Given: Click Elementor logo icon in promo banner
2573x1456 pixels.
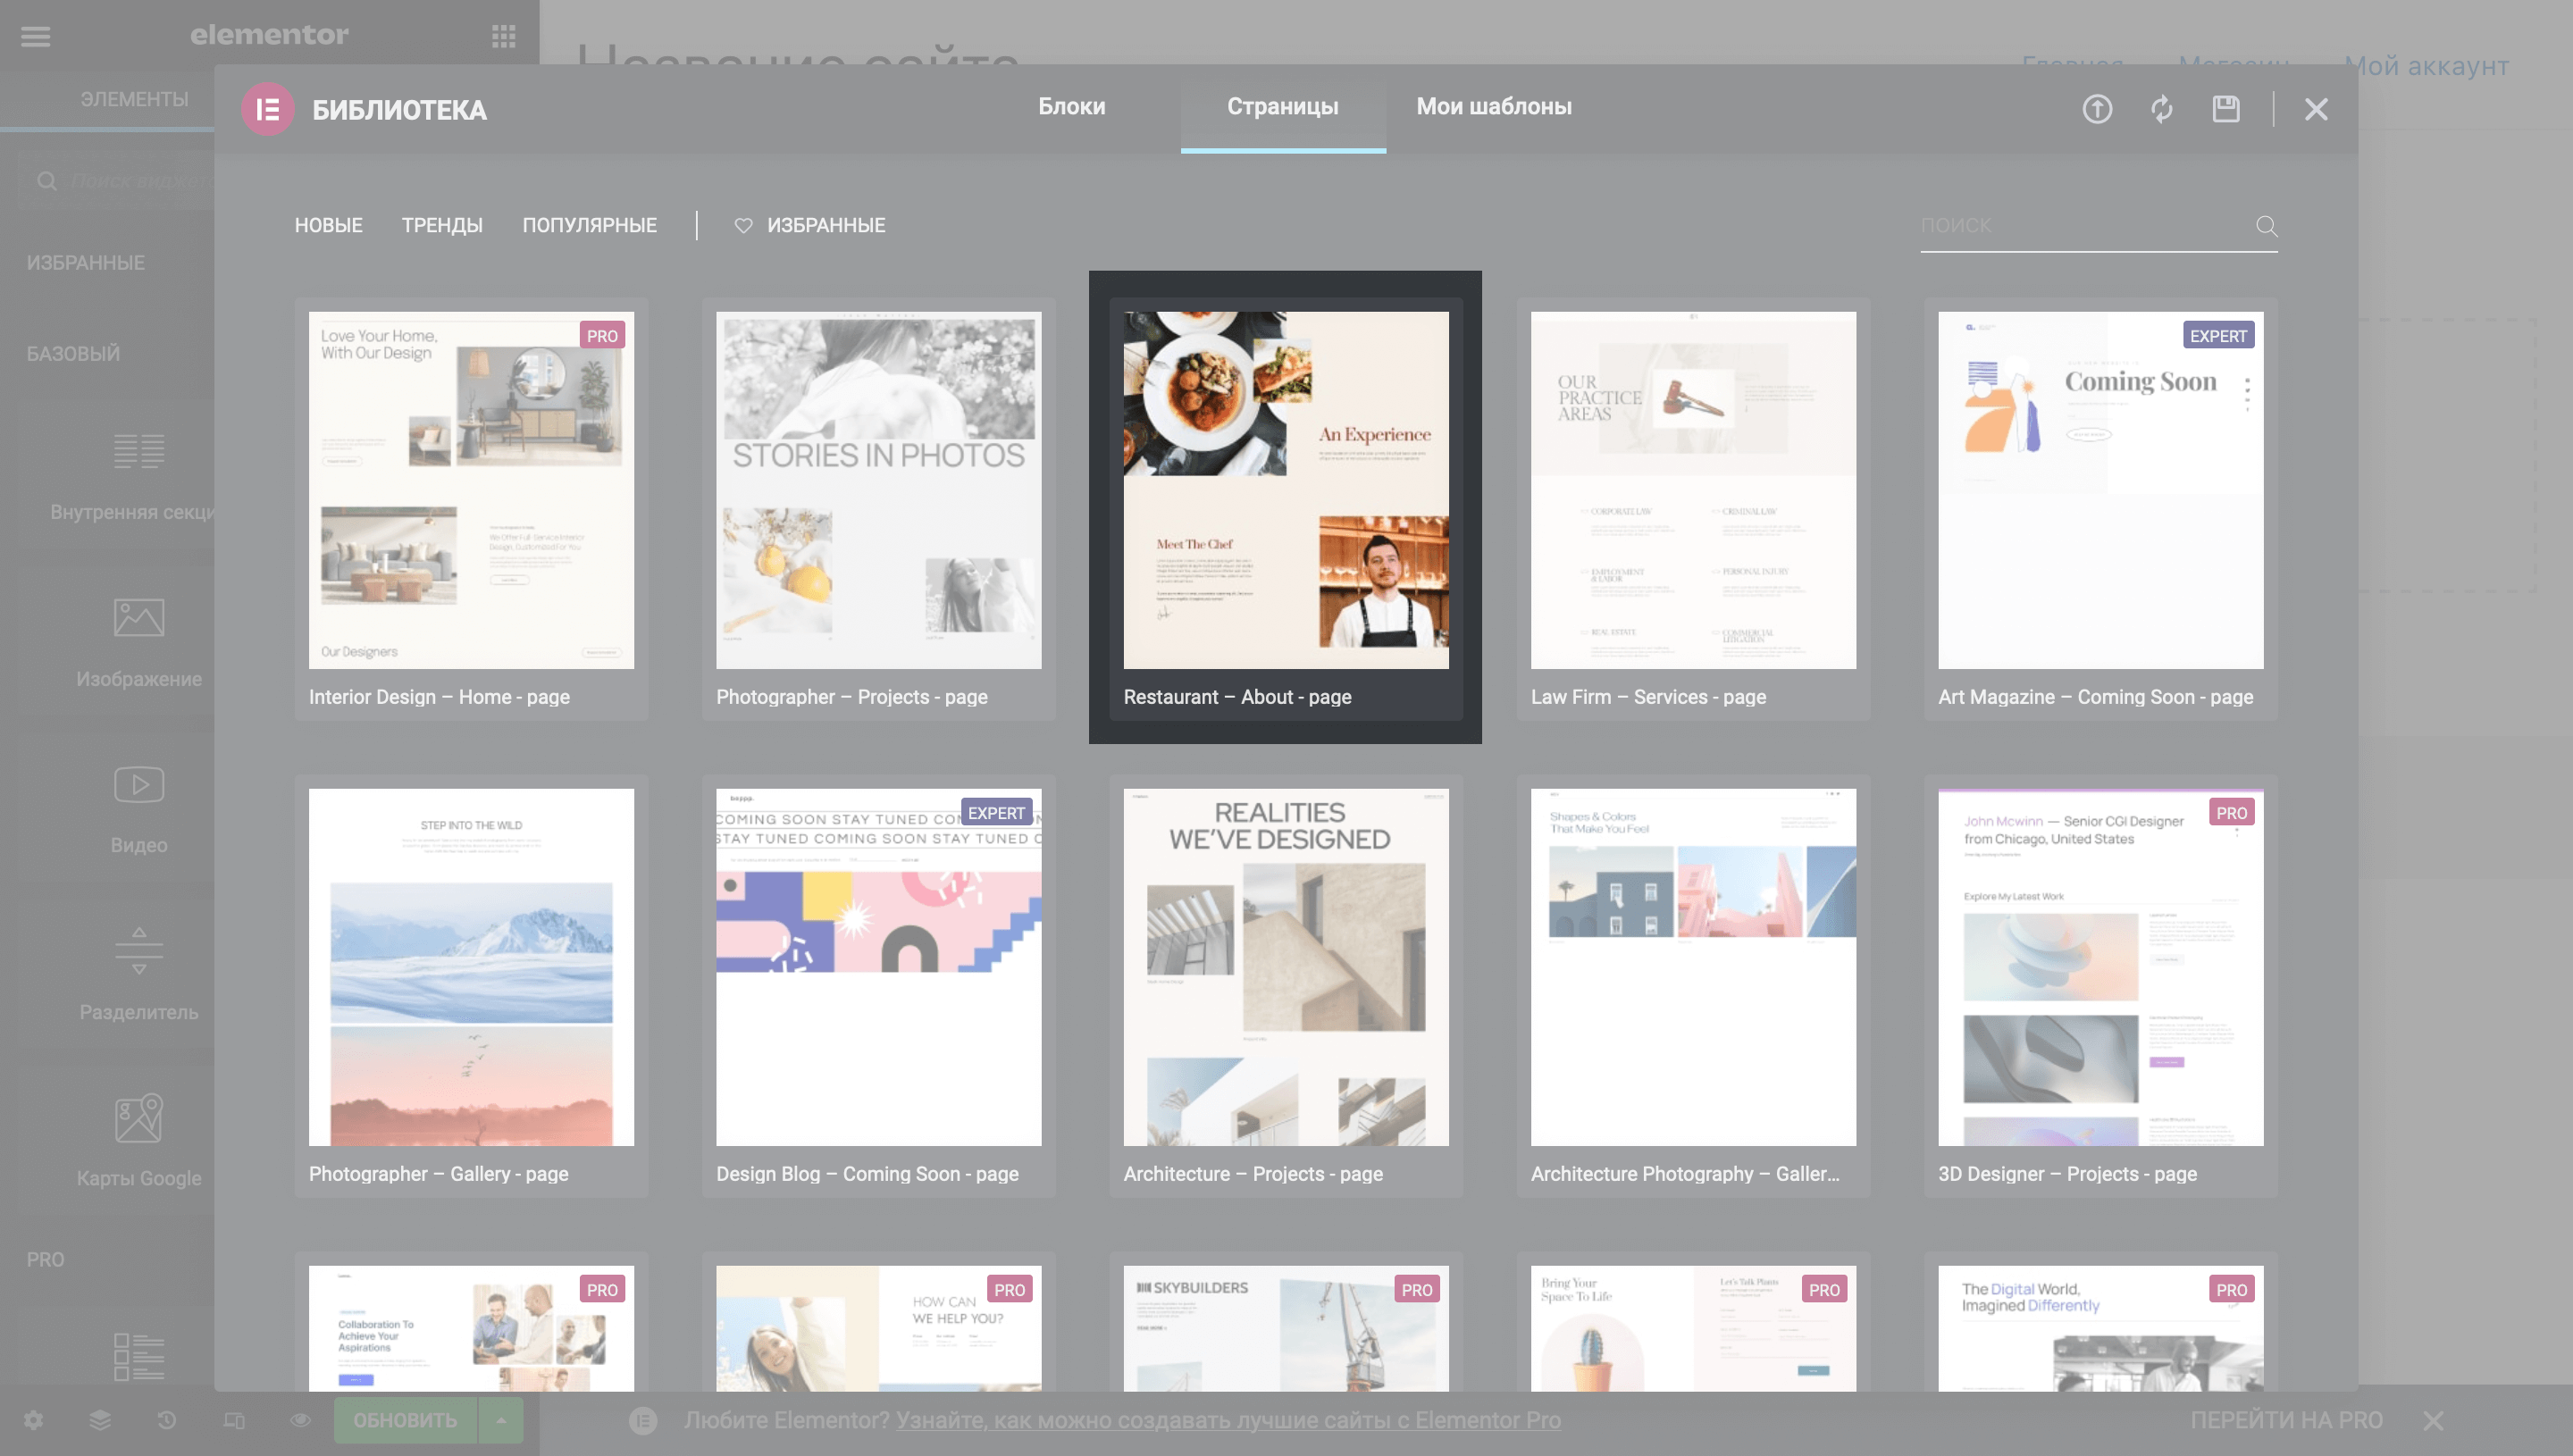Looking at the screenshot, I should click(x=643, y=1420).
